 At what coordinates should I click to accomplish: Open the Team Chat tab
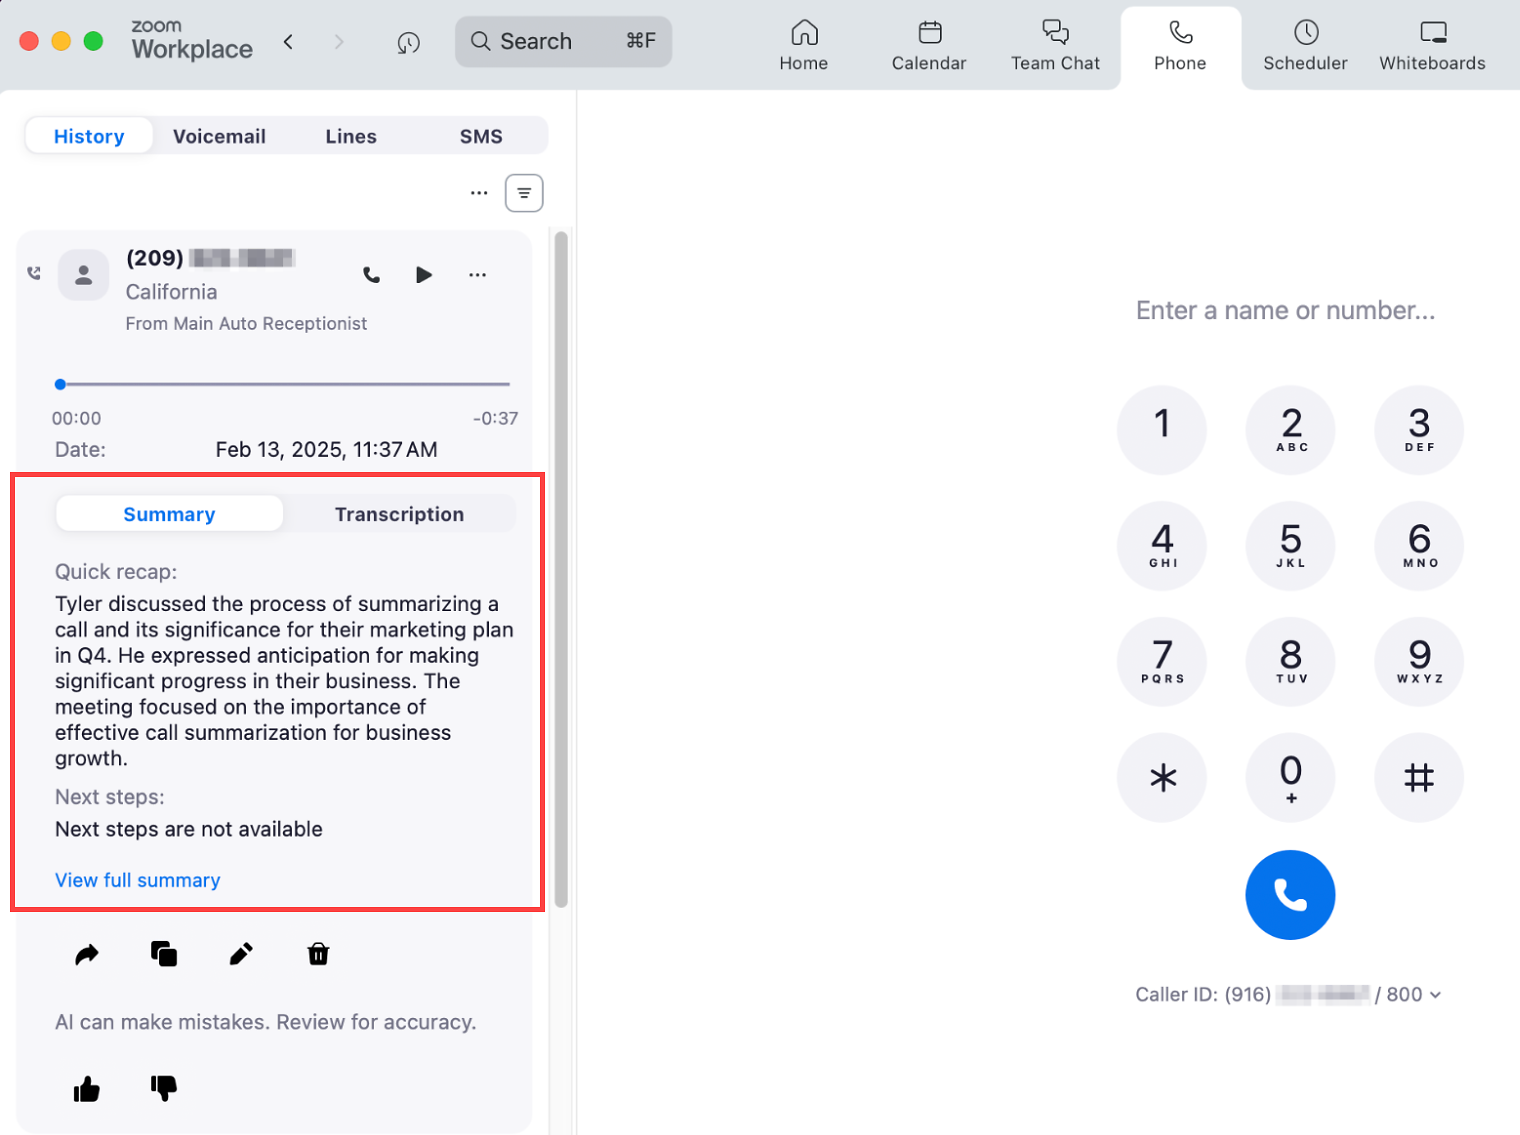pyautogui.click(x=1055, y=46)
